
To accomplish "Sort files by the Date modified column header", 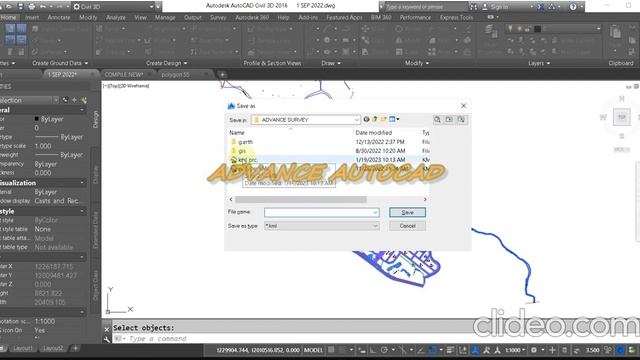I will point(373,133).
